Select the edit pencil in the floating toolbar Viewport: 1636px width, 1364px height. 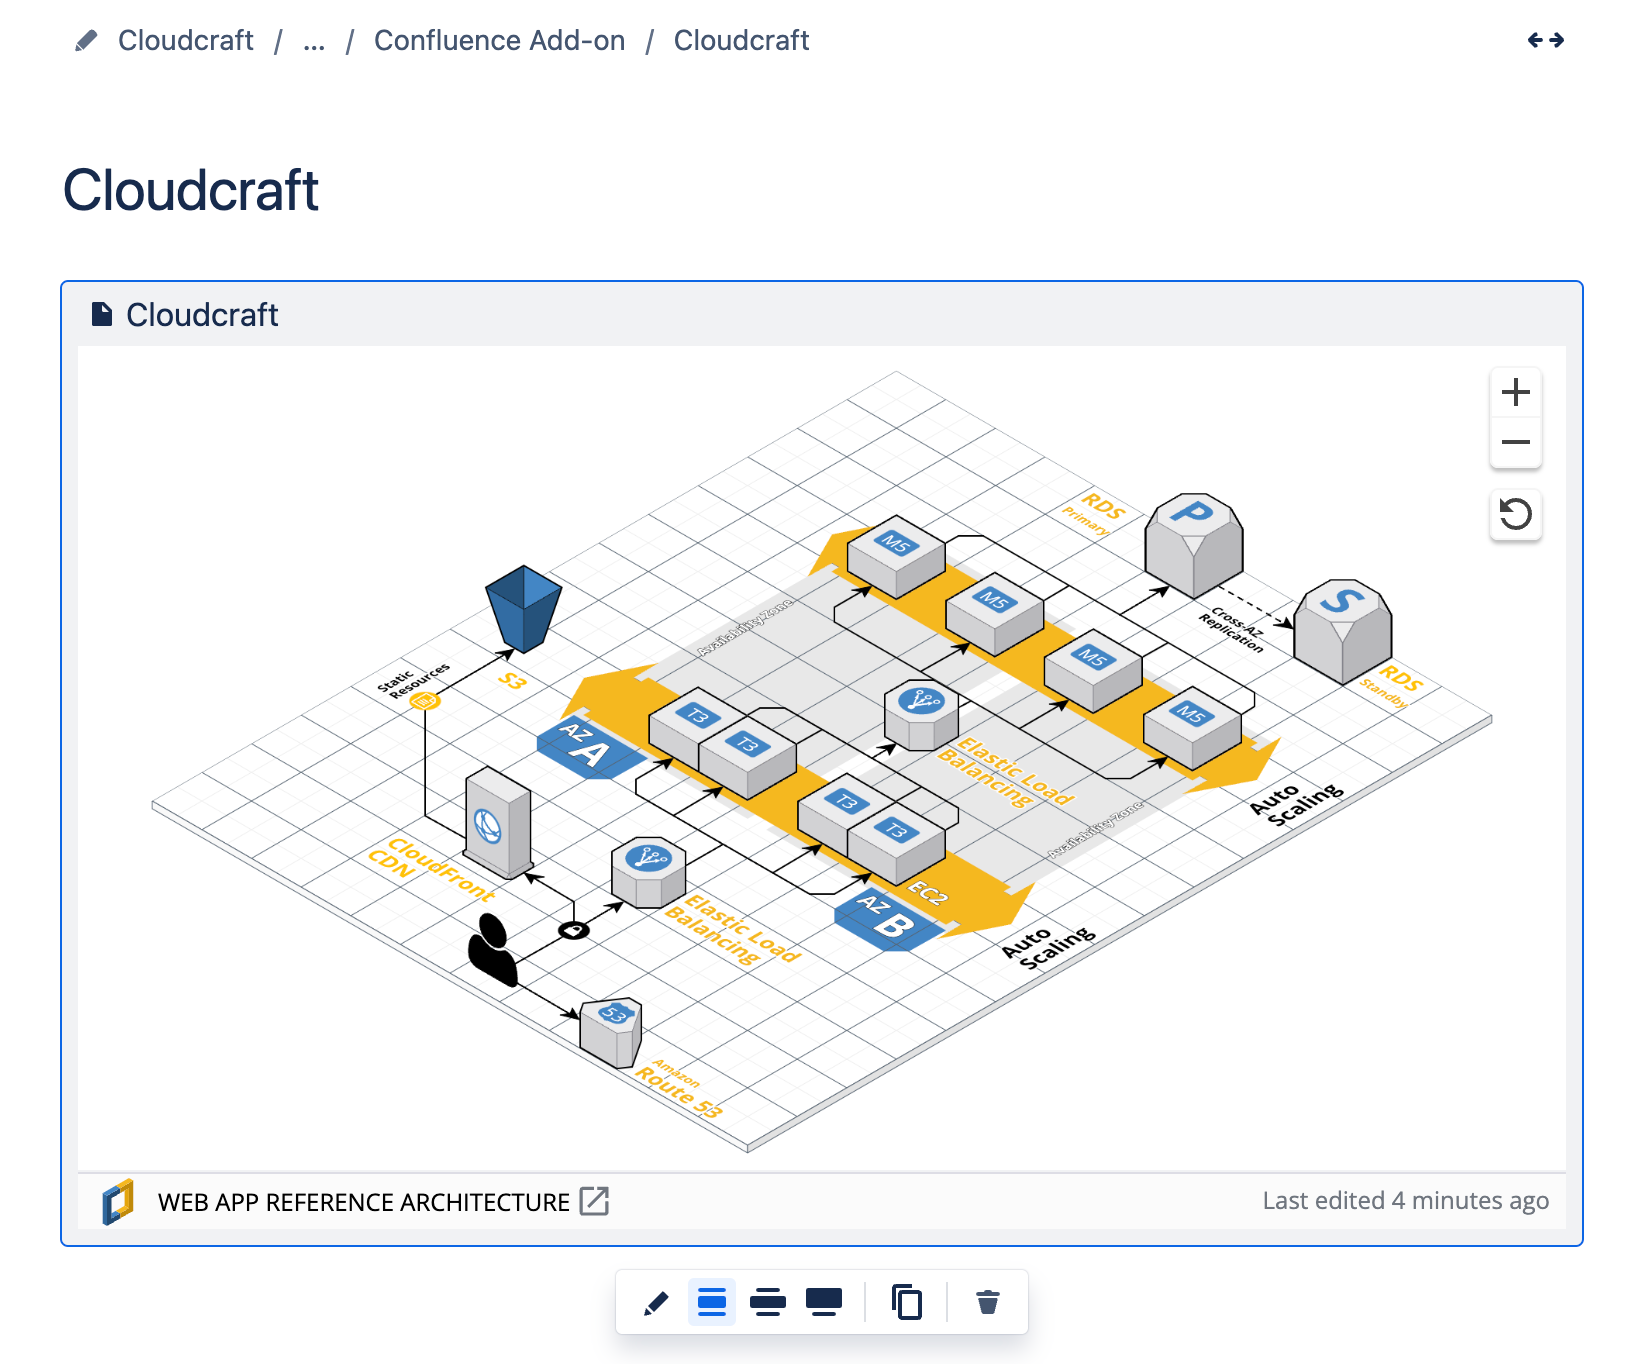(x=655, y=1302)
